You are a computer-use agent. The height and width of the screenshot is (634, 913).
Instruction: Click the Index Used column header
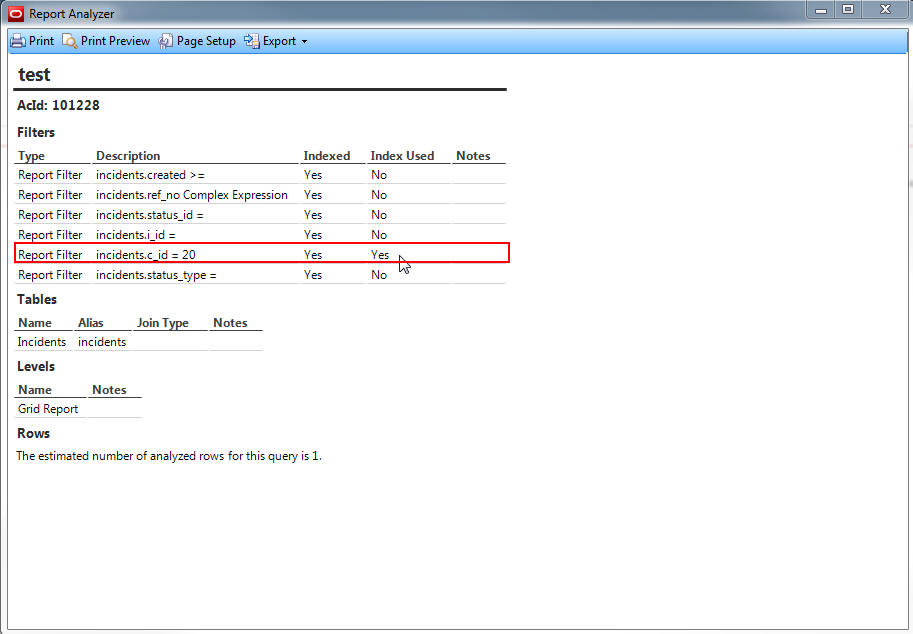coord(402,156)
